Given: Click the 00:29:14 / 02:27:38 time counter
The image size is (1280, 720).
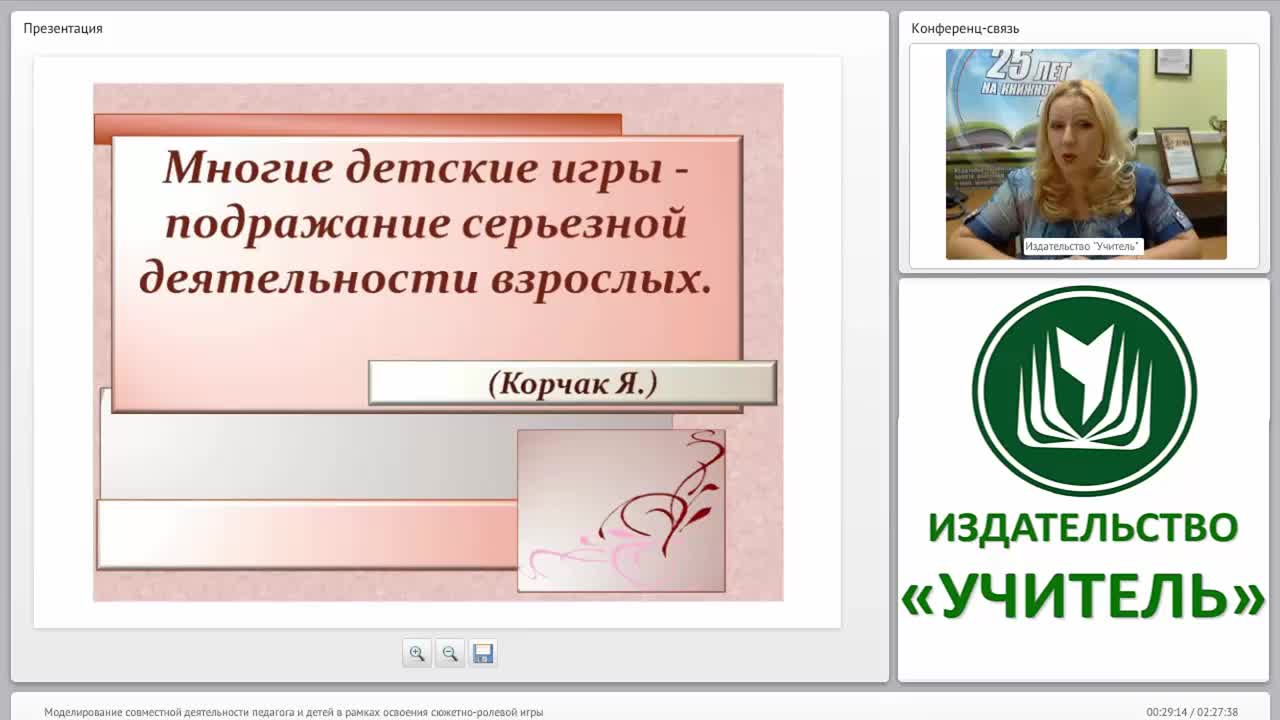Looking at the screenshot, I should tap(1192, 712).
